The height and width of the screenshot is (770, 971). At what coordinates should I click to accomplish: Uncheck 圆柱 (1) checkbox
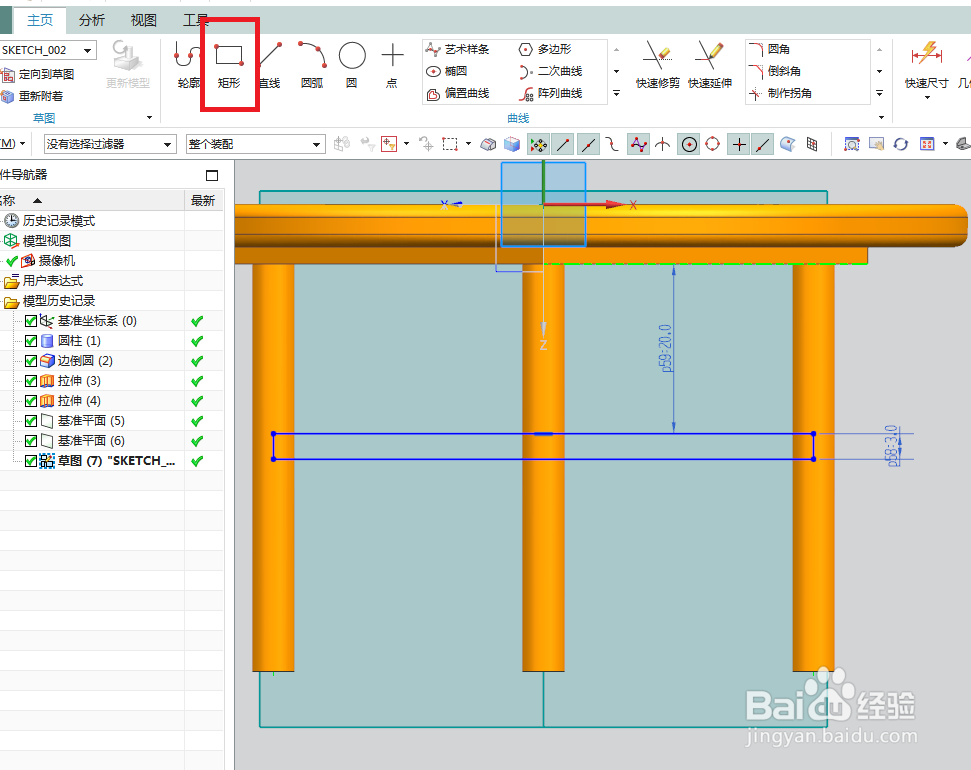click(x=31, y=341)
